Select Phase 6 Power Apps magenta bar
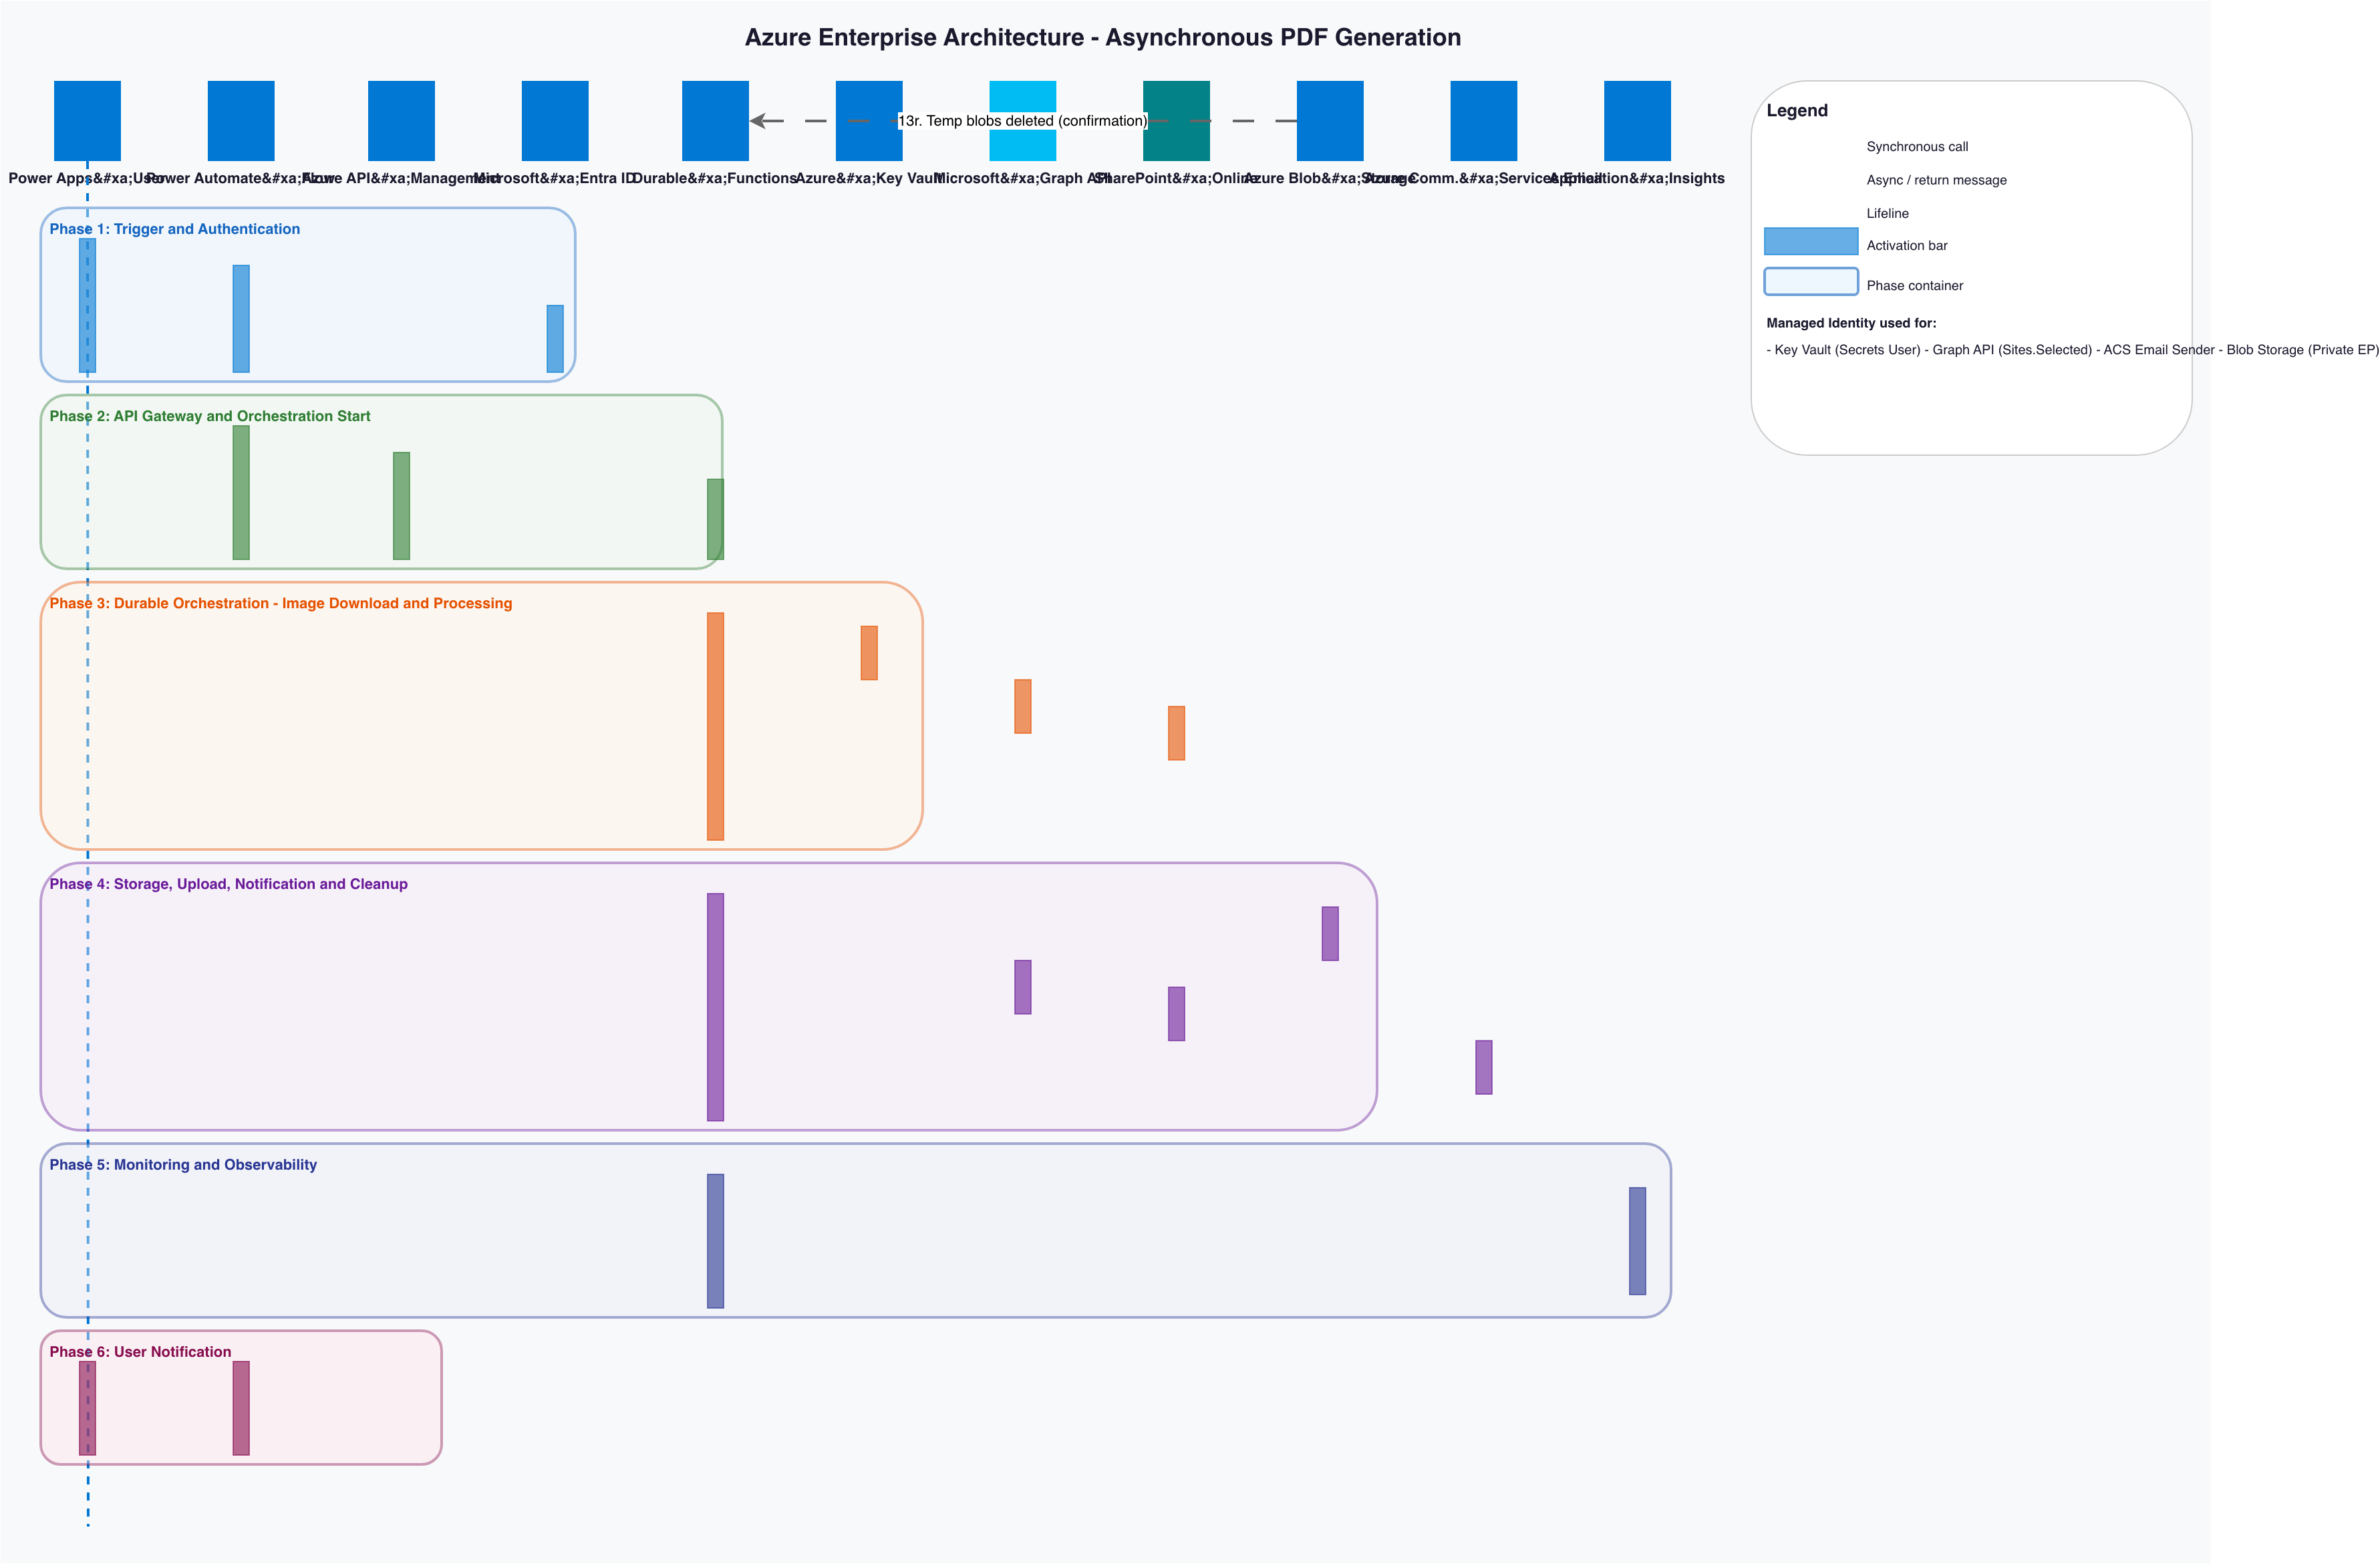Viewport: 2380px width, 1564px height. [87, 1408]
